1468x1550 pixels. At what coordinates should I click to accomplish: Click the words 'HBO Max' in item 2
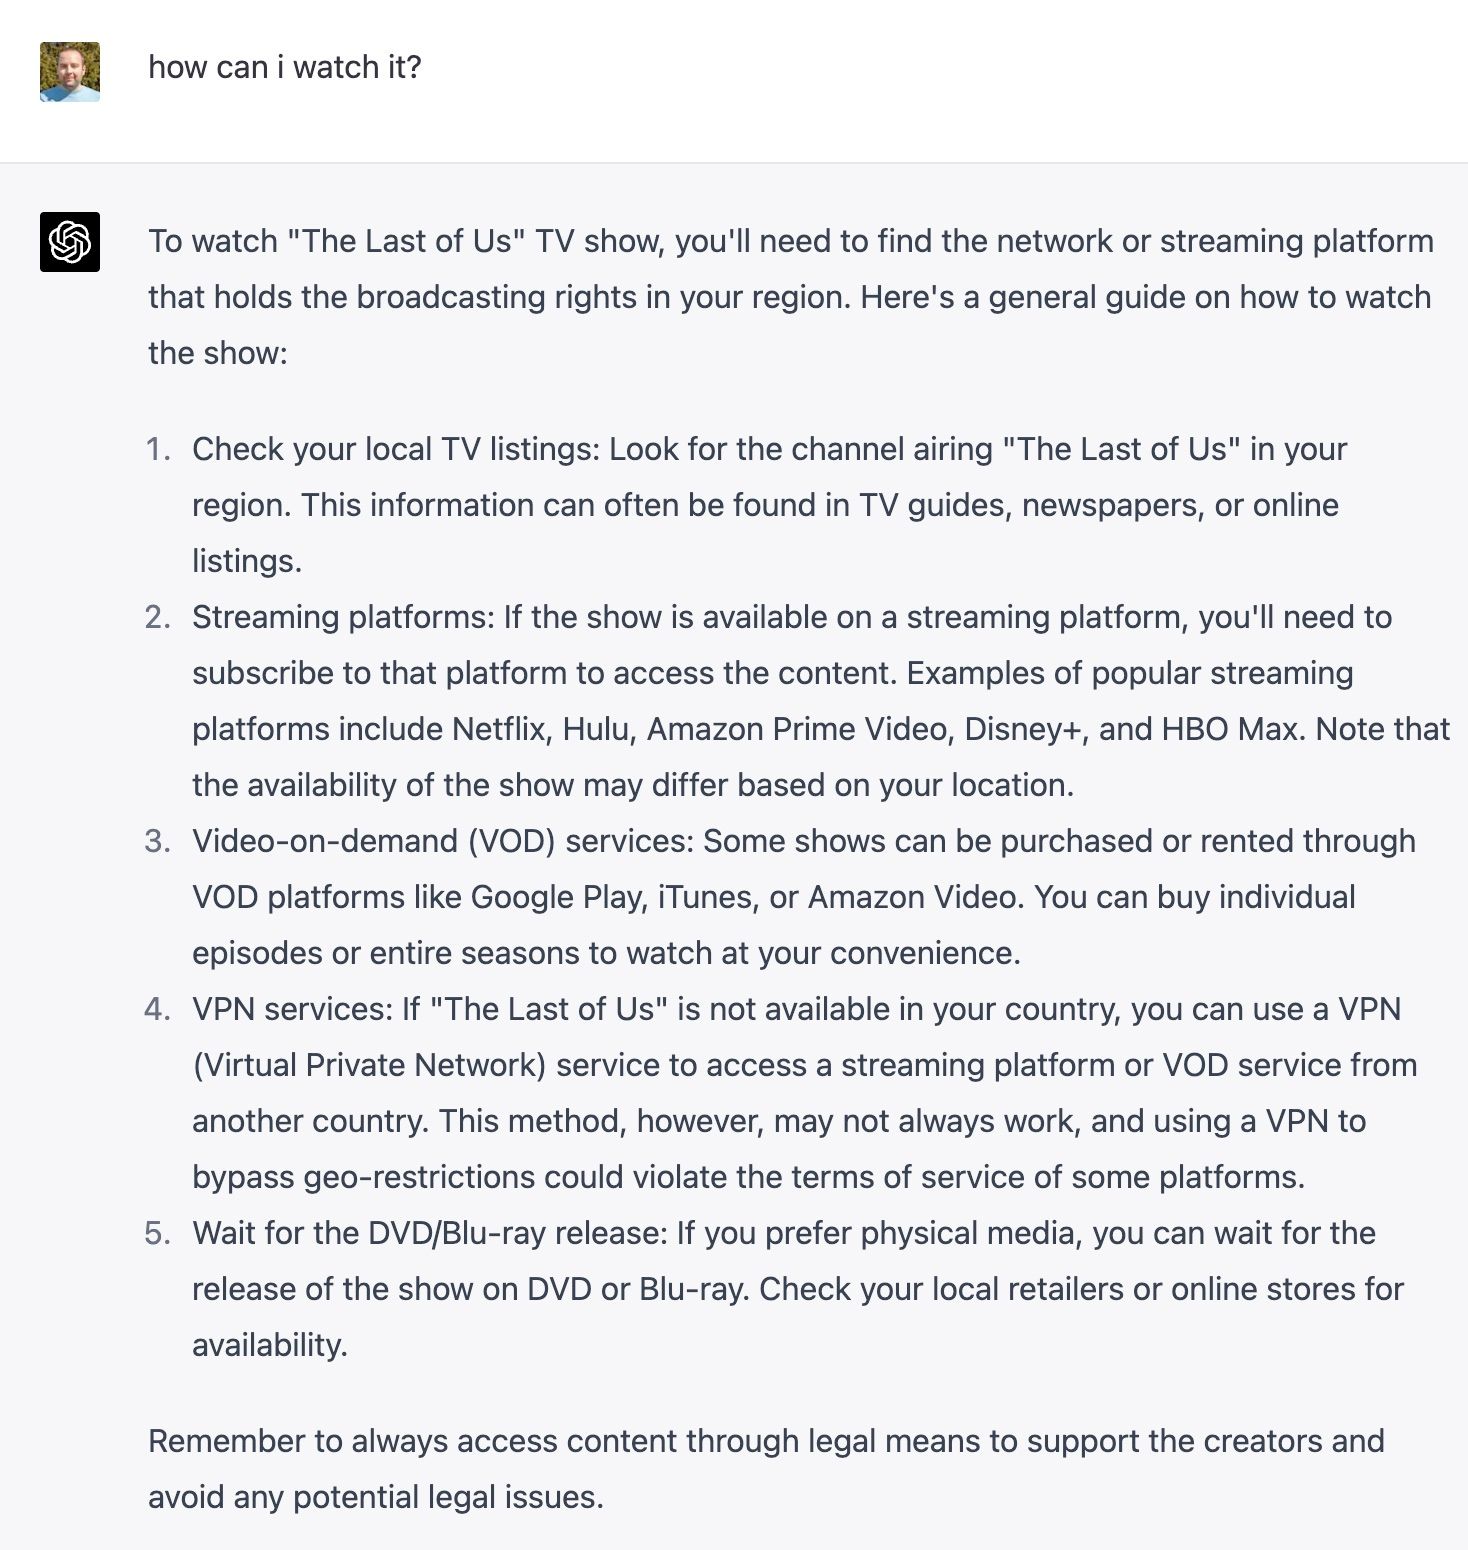1232,729
